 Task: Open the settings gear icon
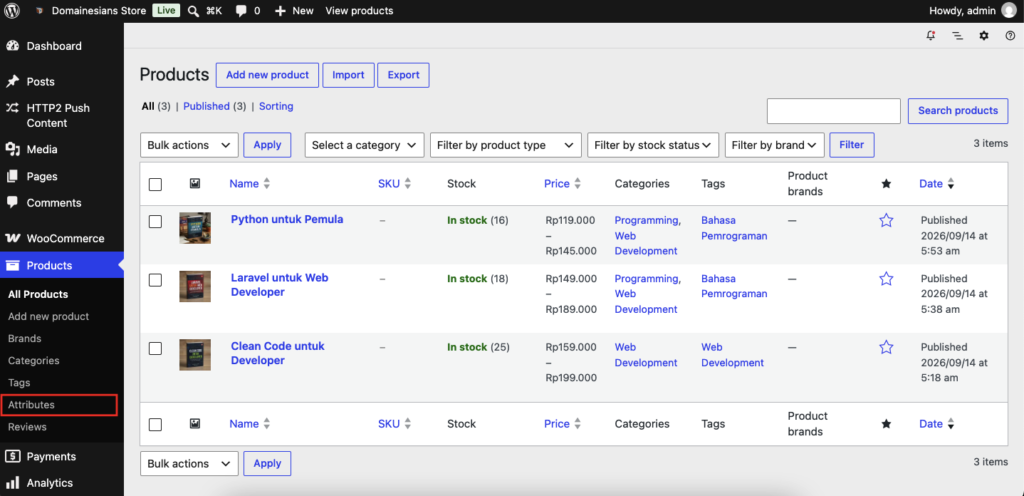[984, 36]
